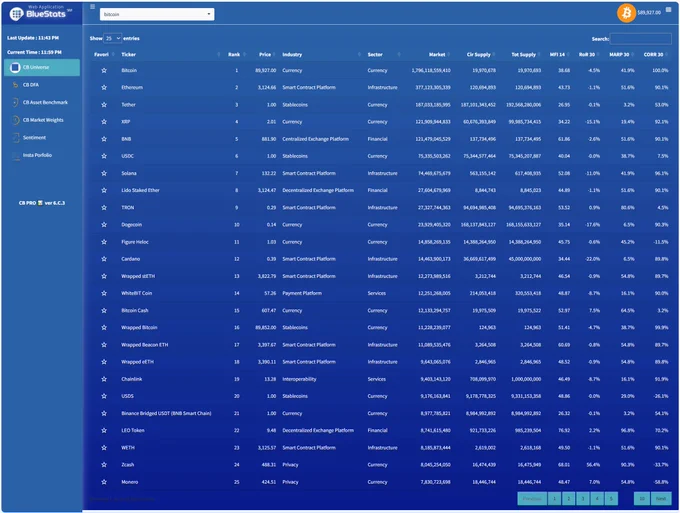The width and height of the screenshot is (680, 513).
Task: Click the small icon at top-right corner
Action: tap(668, 10)
